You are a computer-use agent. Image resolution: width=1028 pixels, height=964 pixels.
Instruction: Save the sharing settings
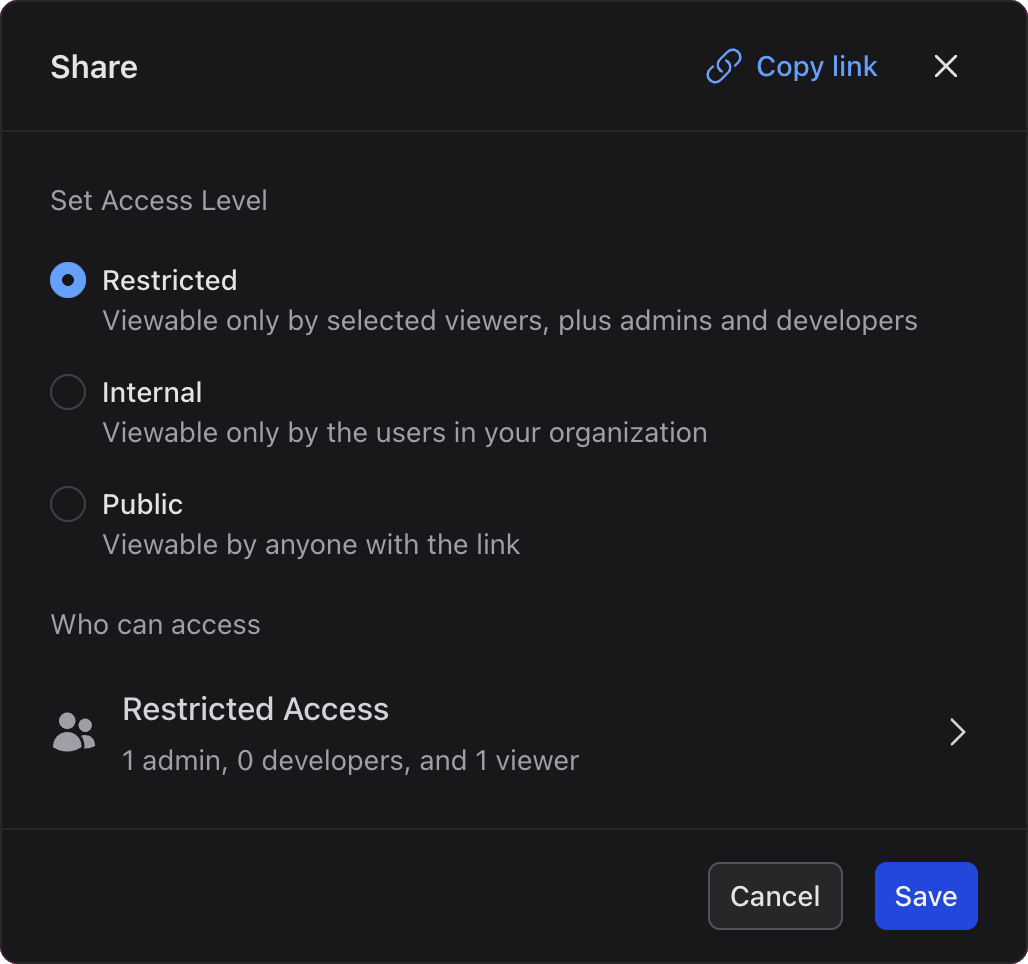click(925, 896)
